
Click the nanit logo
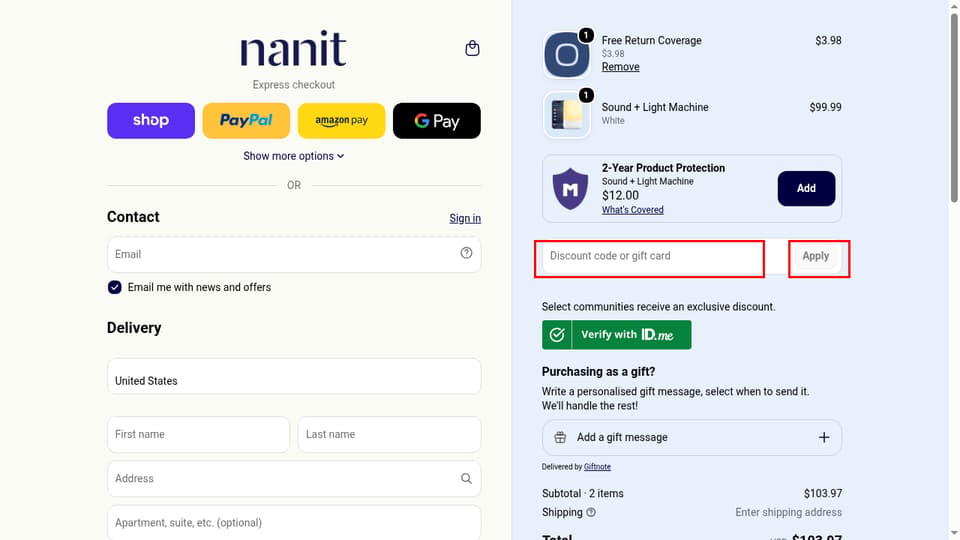(293, 48)
